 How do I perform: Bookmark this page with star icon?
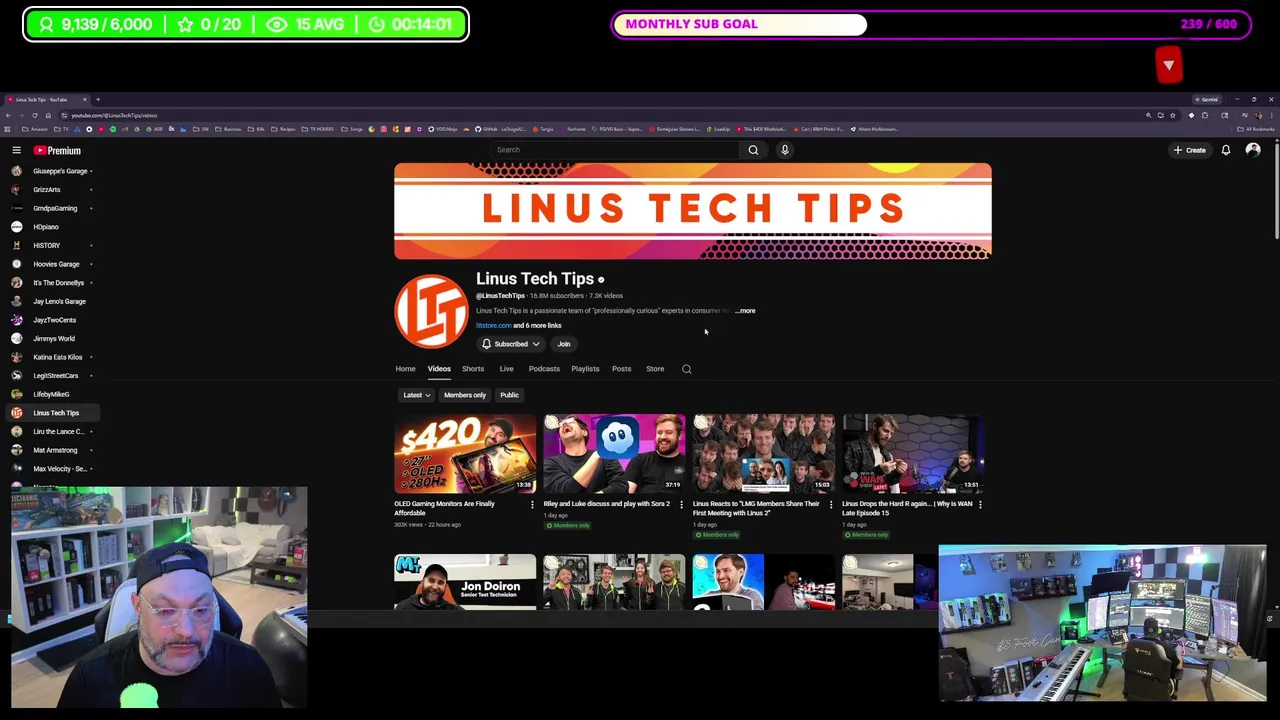(1173, 115)
